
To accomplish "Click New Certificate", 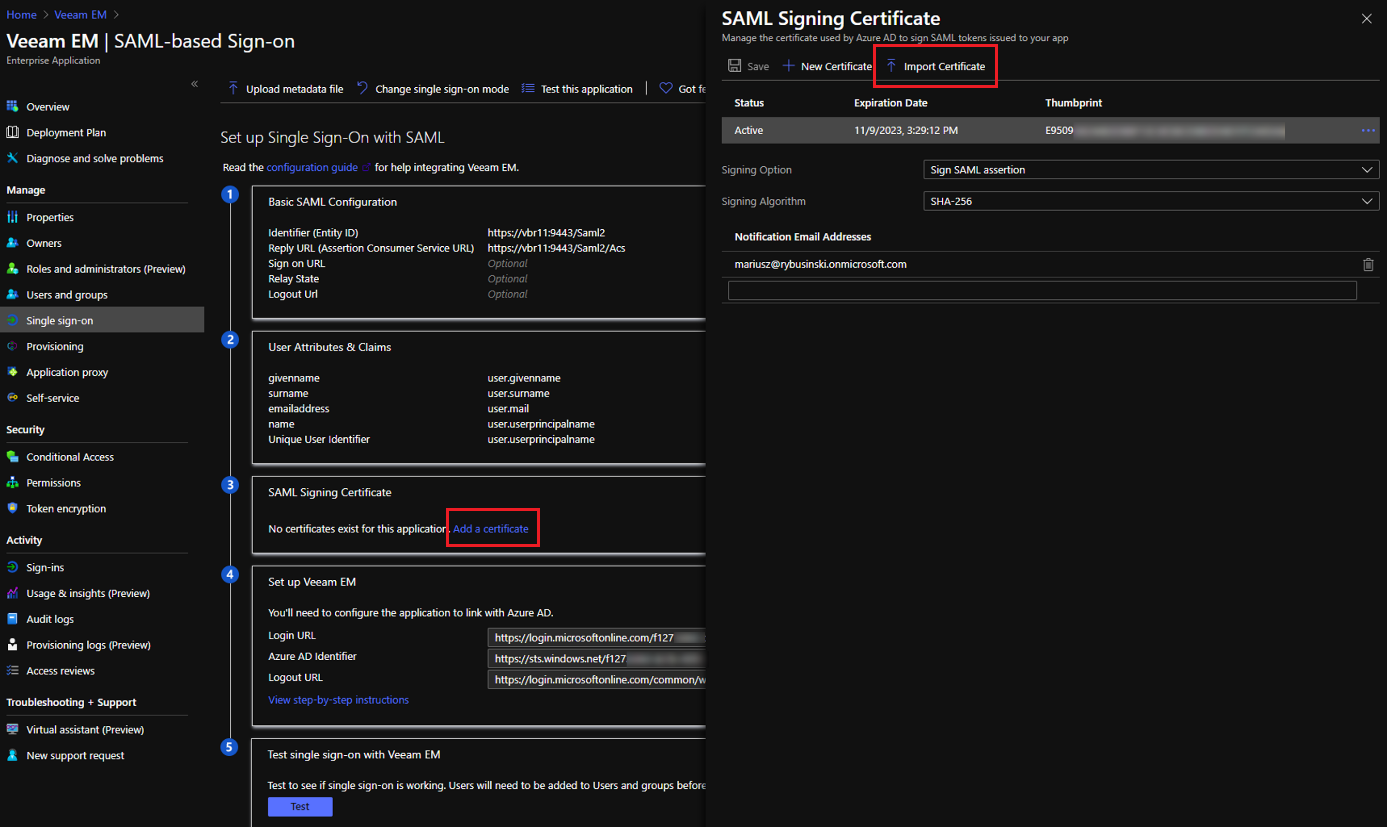I will click(x=827, y=66).
